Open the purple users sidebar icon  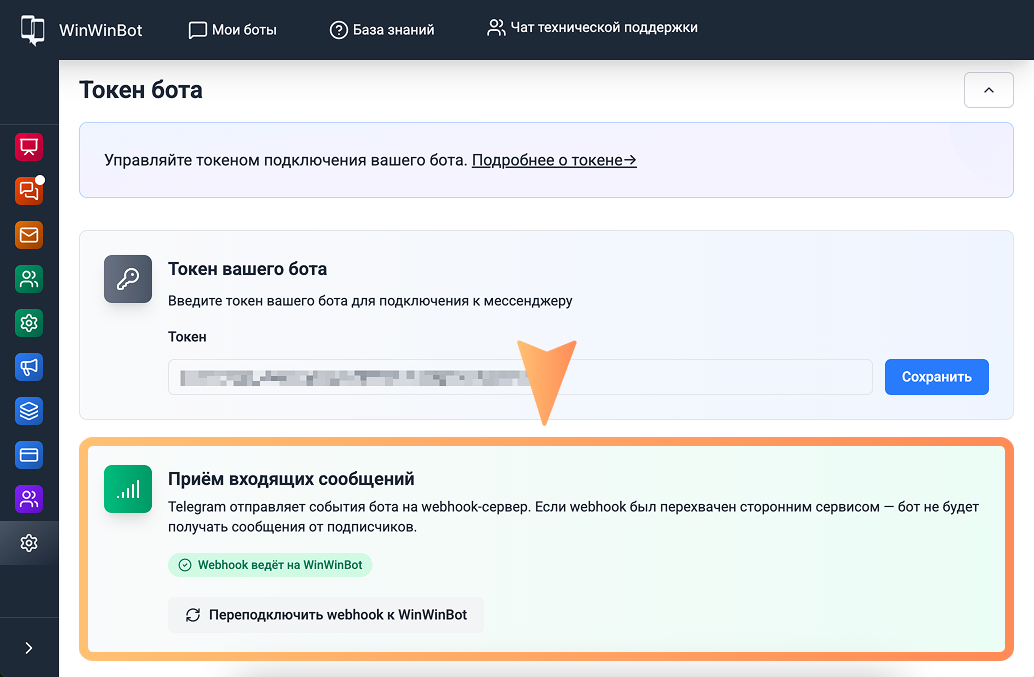click(x=29, y=499)
